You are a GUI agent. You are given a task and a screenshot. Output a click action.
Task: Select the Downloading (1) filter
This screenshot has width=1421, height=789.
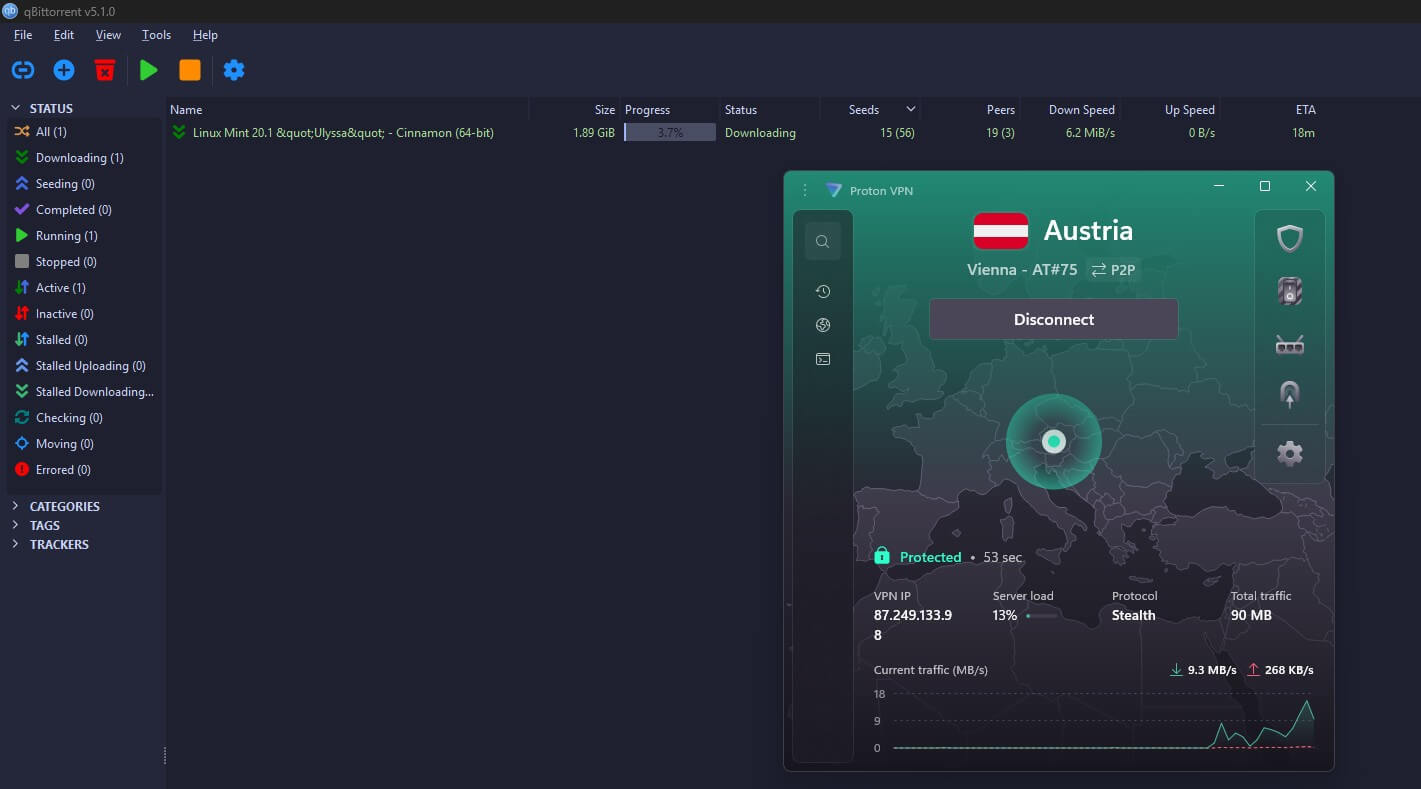[x=84, y=158]
